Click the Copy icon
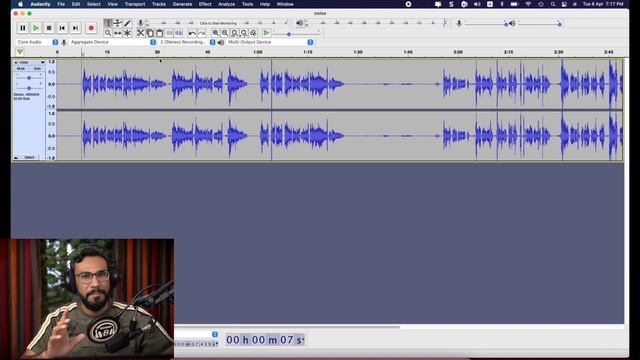This screenshot has width=640, height=360. (x=150, y=33)
